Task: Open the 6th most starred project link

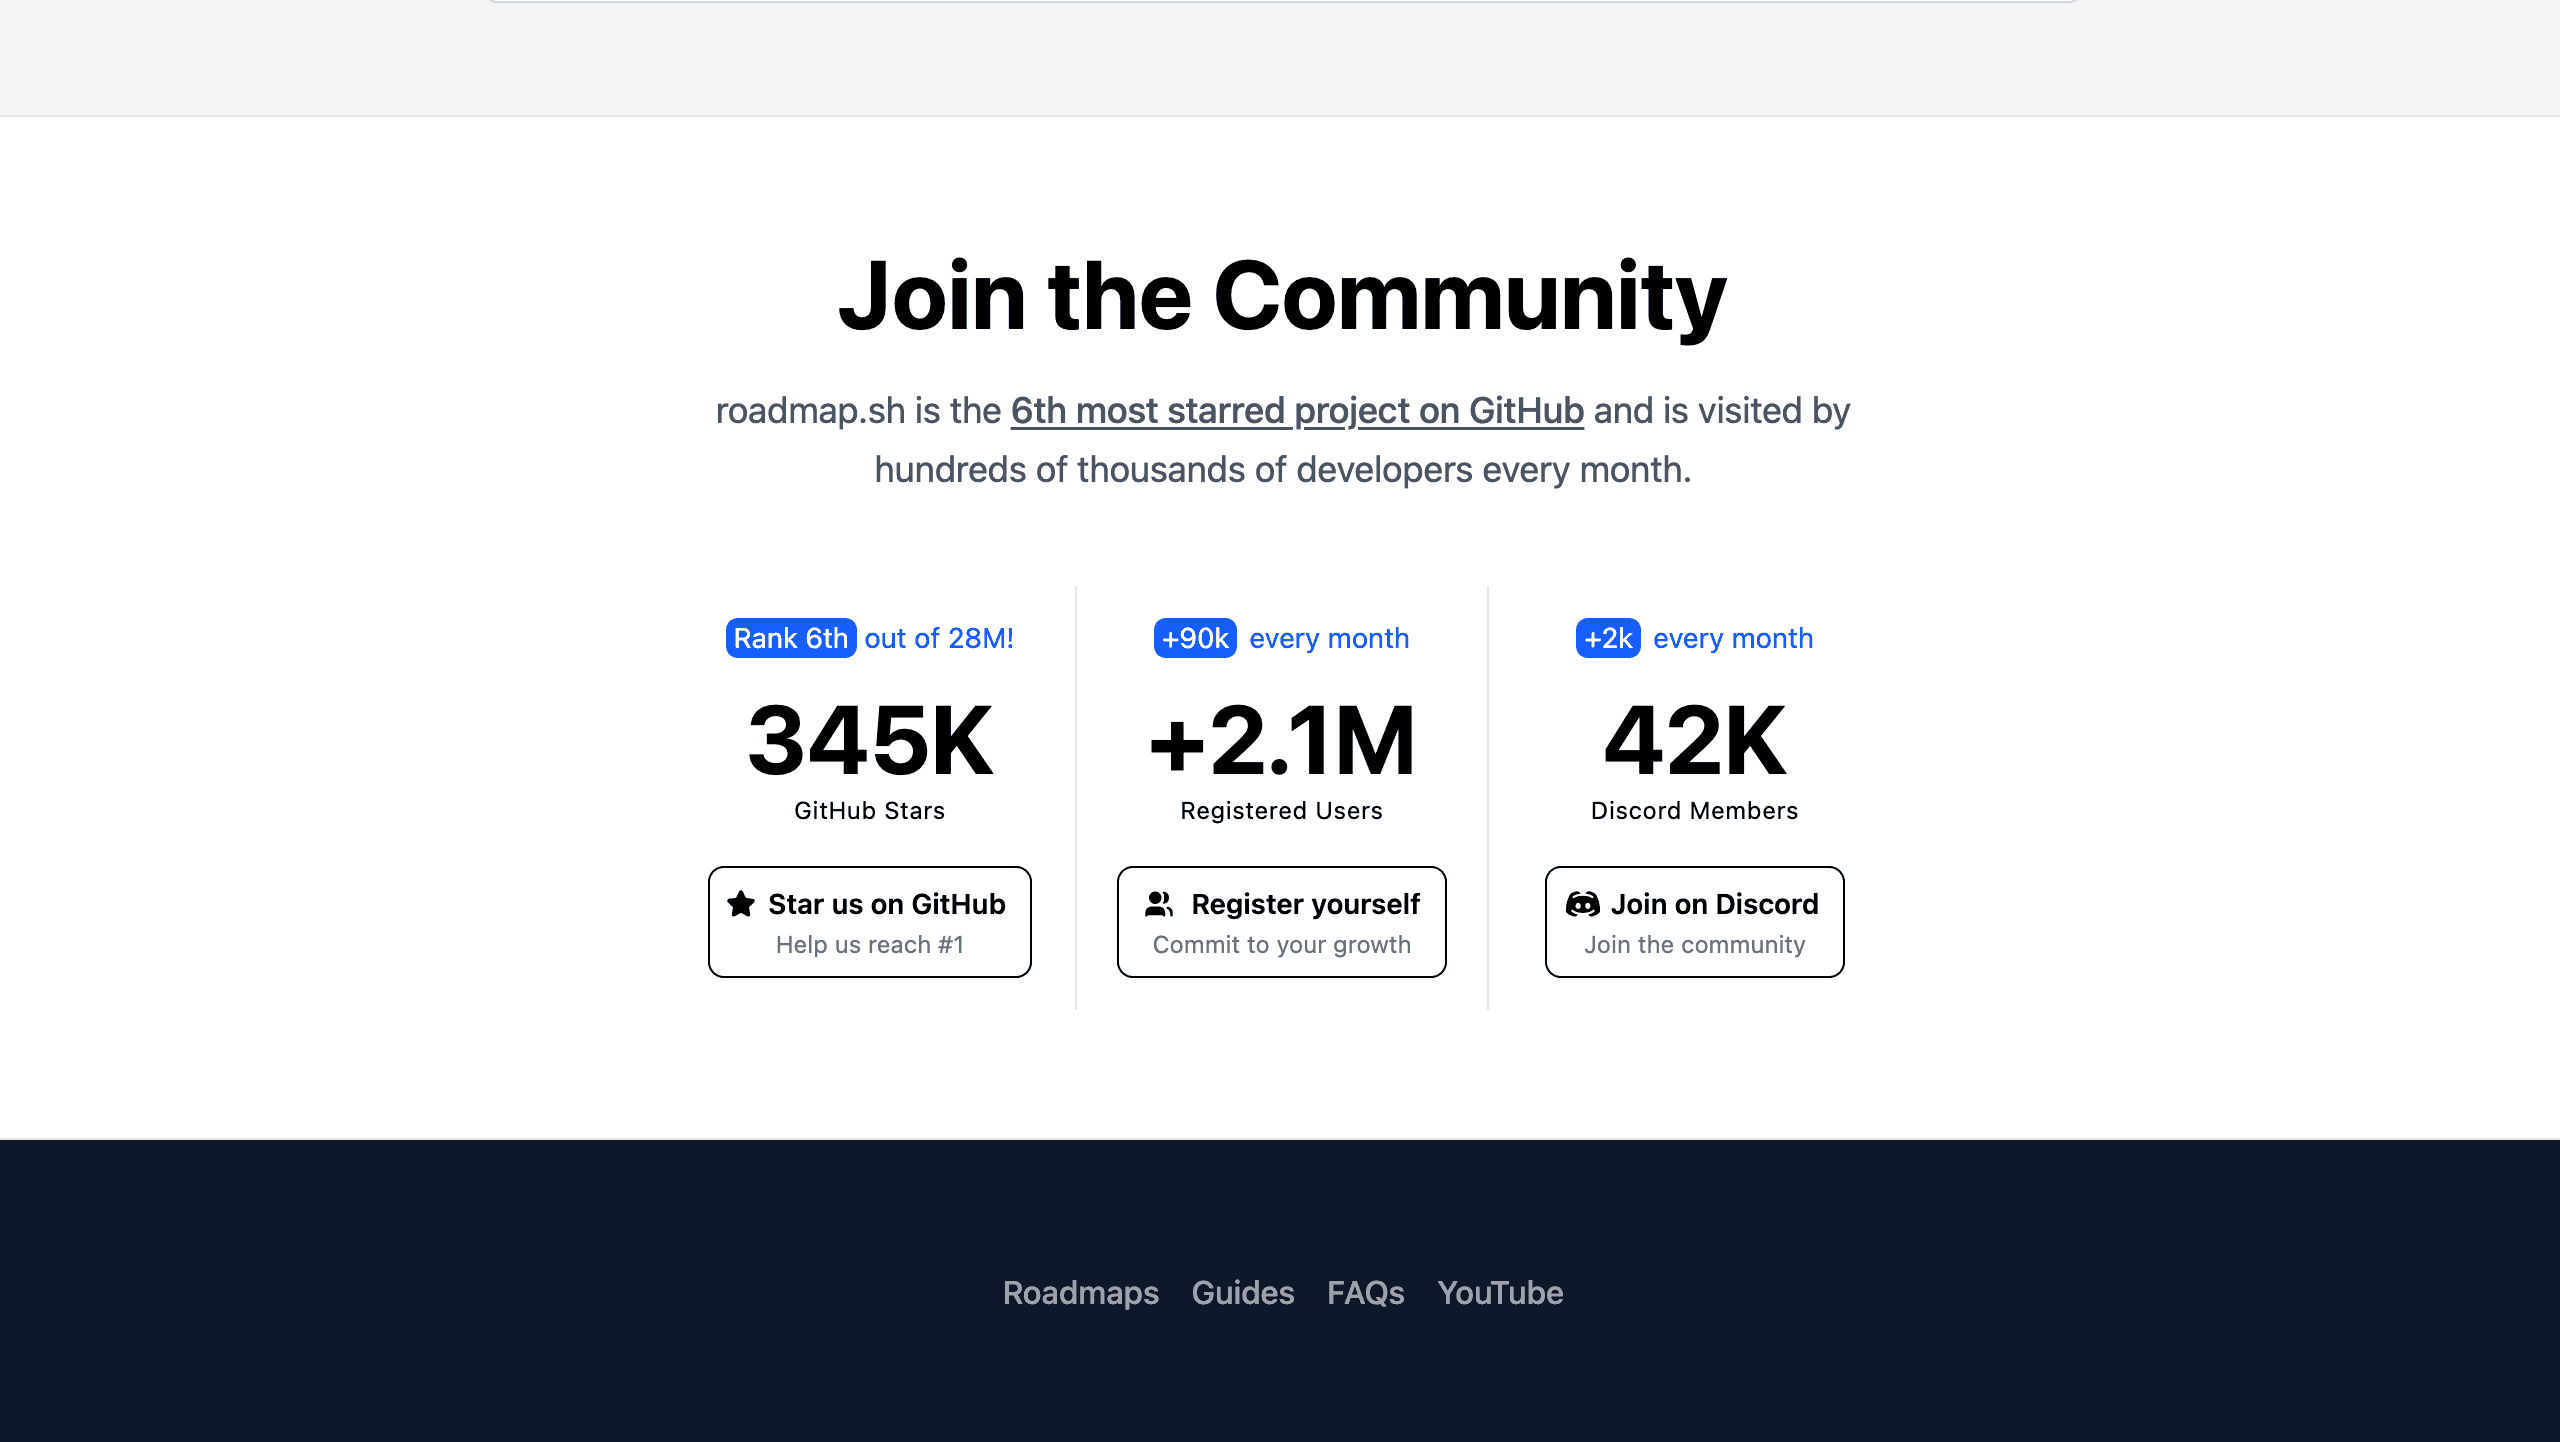Action: pos(1297,410)
